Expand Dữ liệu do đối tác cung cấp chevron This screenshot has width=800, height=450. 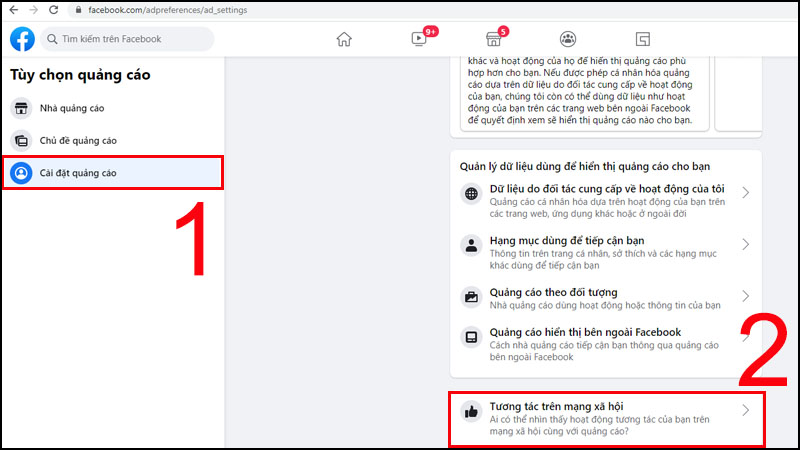pyautogui.click(x=745, y=192)
